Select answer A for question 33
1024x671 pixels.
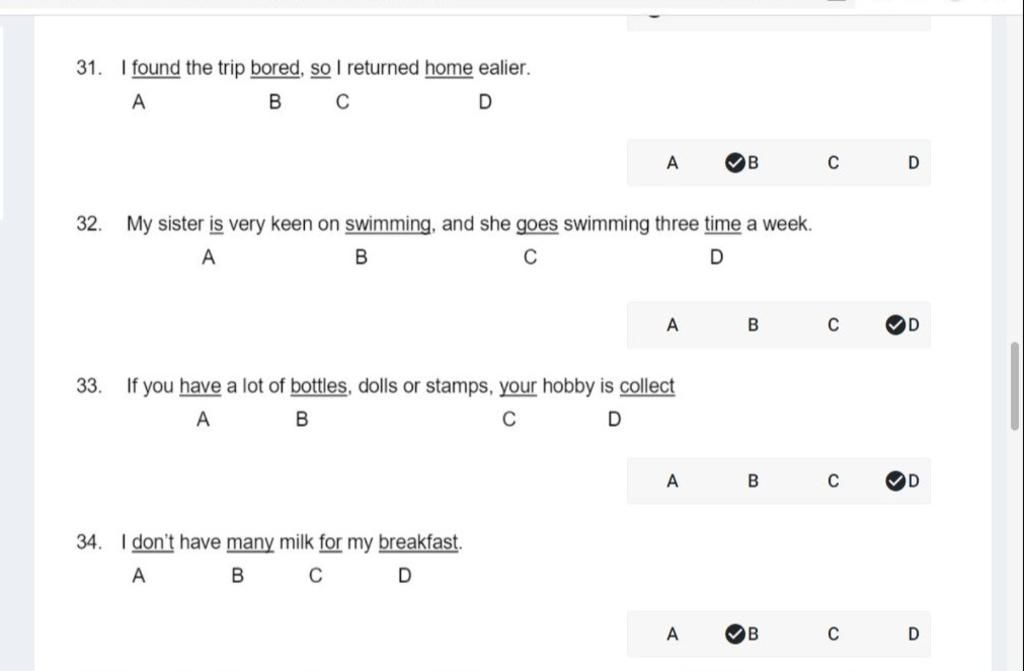click(672, 482)
